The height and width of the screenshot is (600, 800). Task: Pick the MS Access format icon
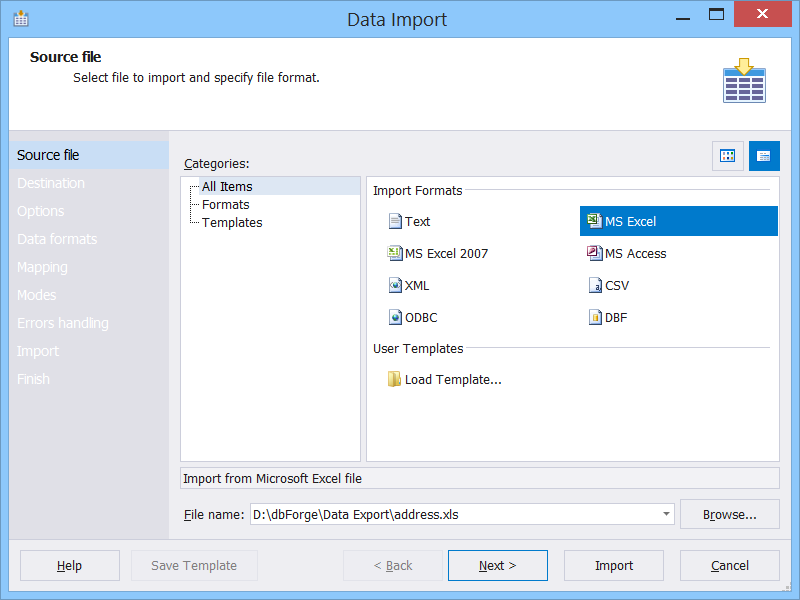point(594,254)
